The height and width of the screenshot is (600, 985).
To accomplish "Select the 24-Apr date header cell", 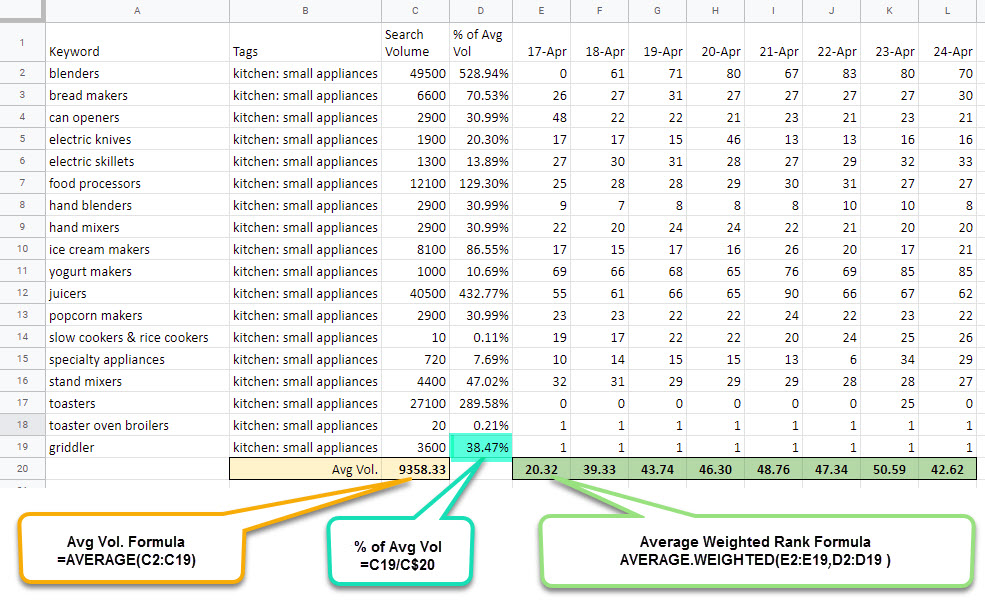I will point(951,51).
